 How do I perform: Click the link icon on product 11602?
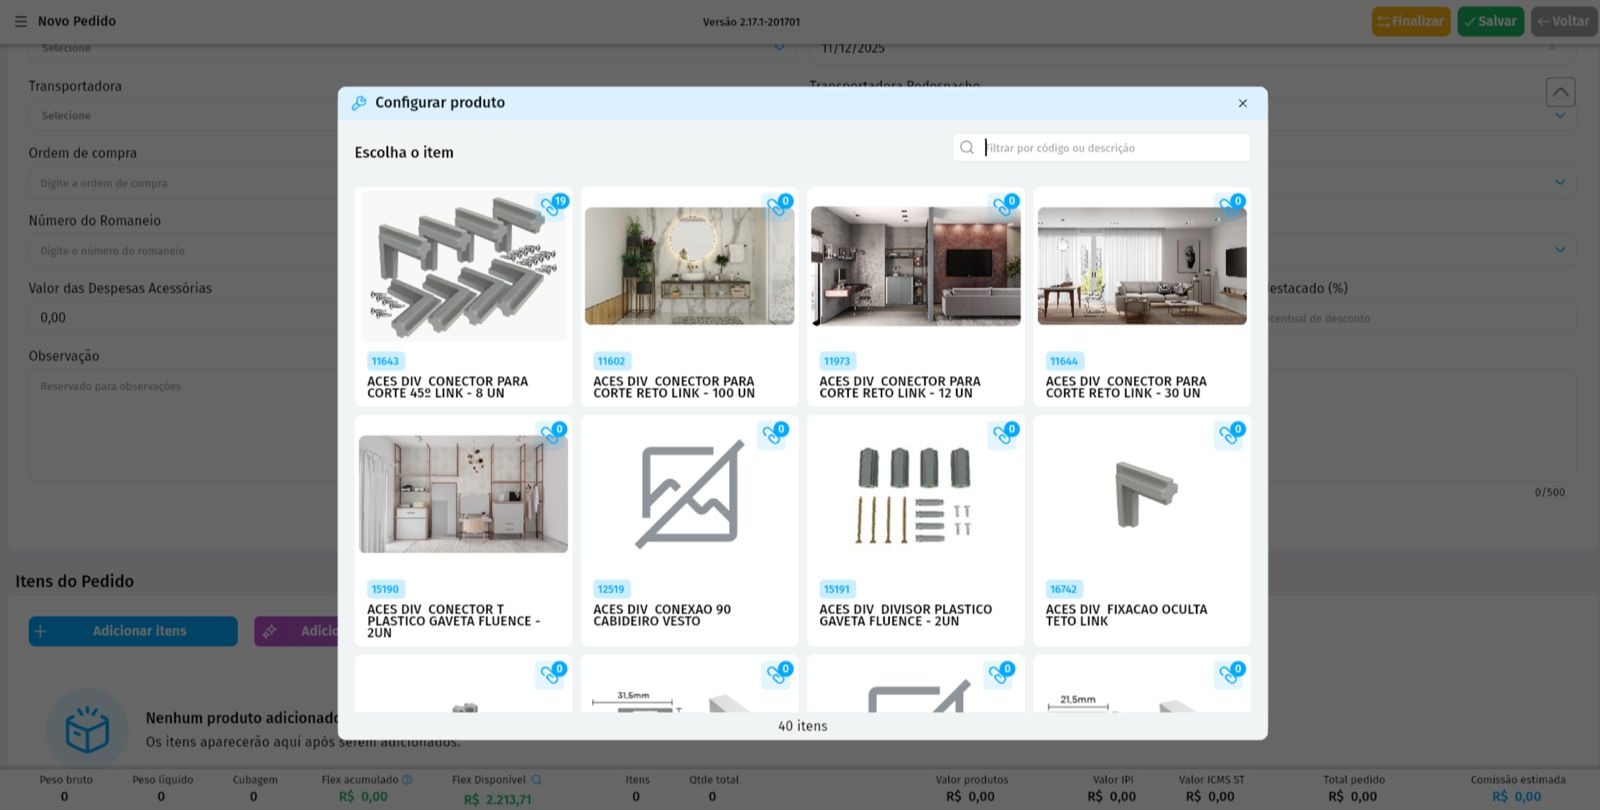click(777, 206)
